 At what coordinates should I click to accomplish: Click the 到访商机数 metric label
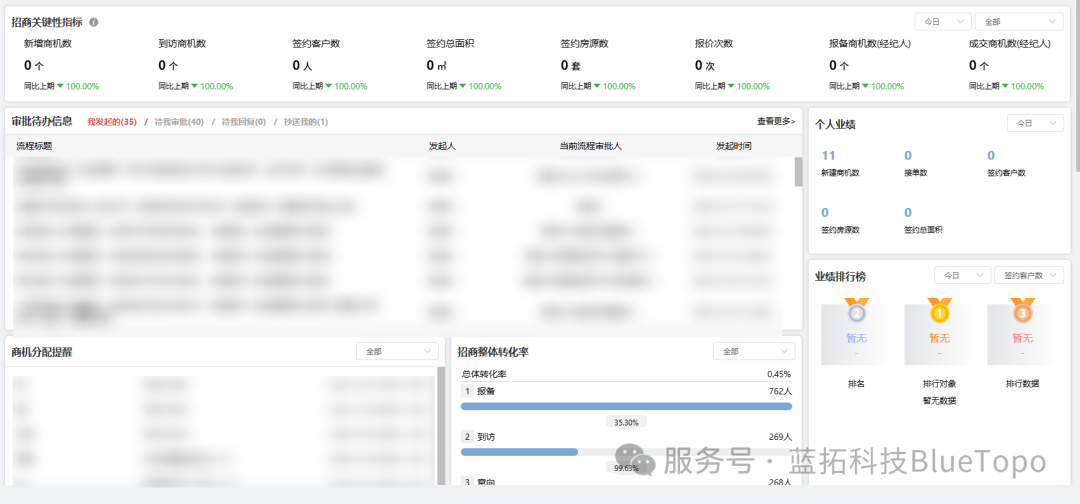(182, 43)
